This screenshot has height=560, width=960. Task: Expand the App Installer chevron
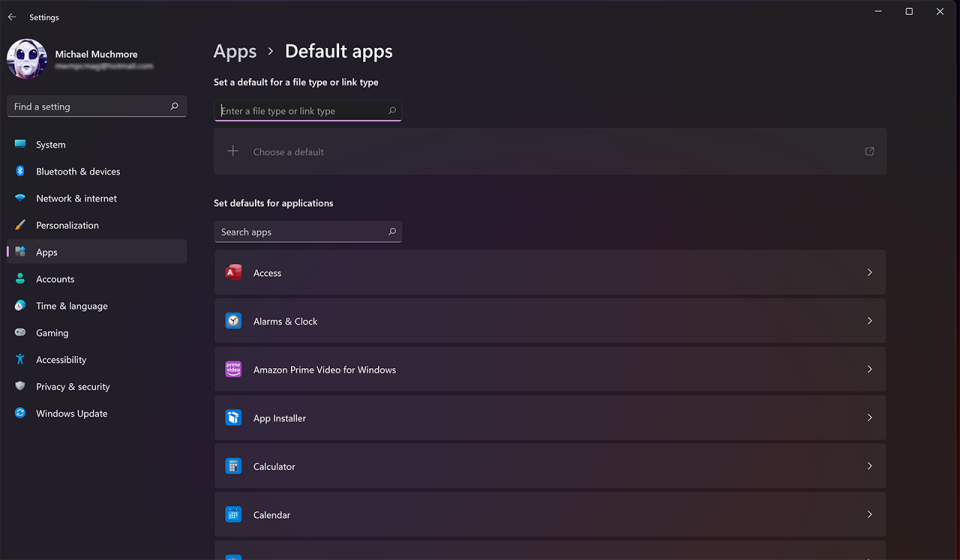[869, 417]
